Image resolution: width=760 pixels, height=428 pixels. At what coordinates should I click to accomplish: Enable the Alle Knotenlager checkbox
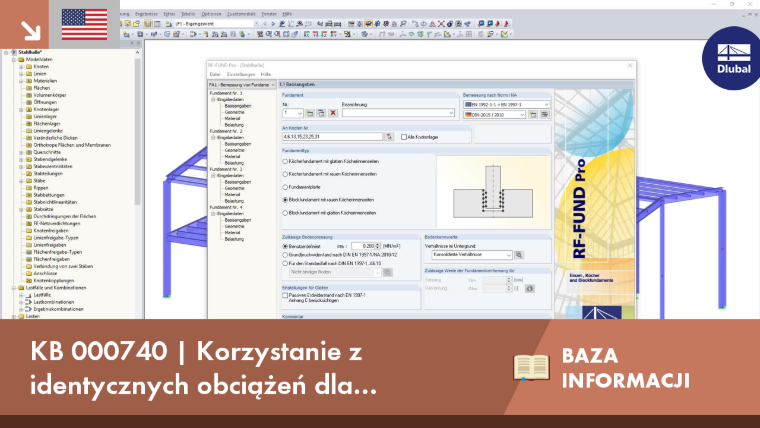tap(404, 137)
